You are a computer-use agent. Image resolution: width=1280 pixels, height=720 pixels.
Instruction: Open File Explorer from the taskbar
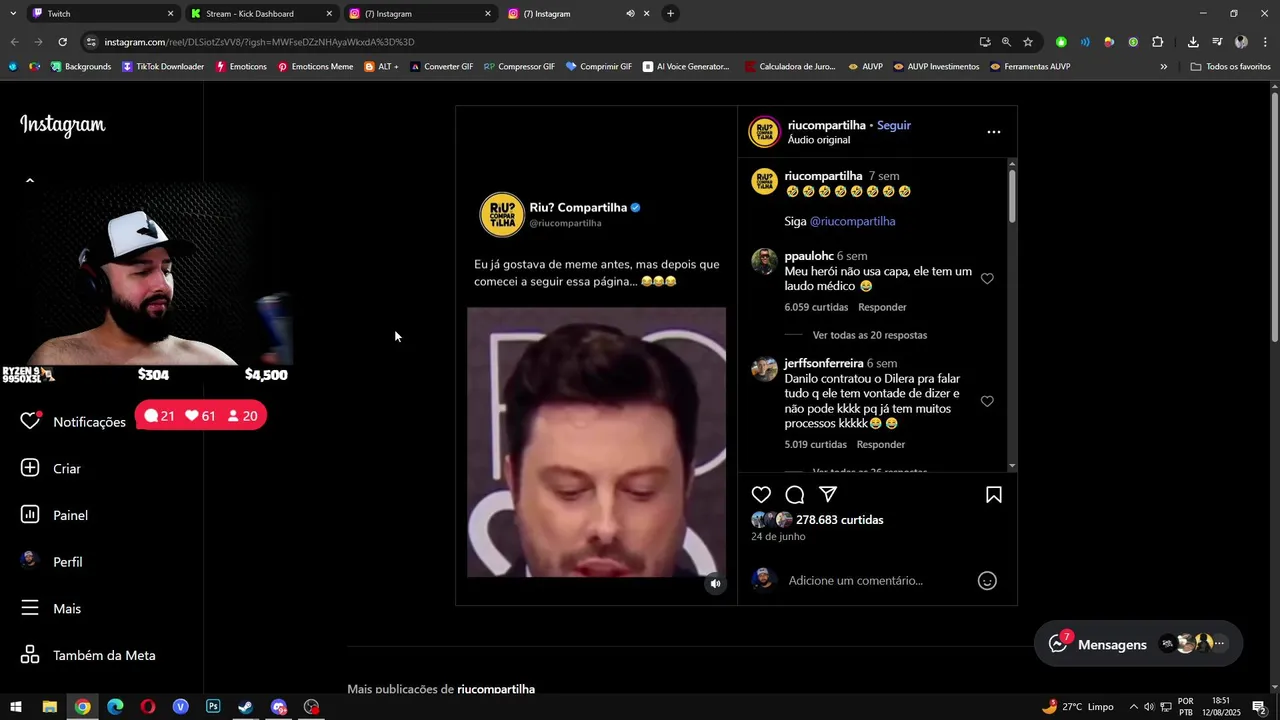click(49, 707)
